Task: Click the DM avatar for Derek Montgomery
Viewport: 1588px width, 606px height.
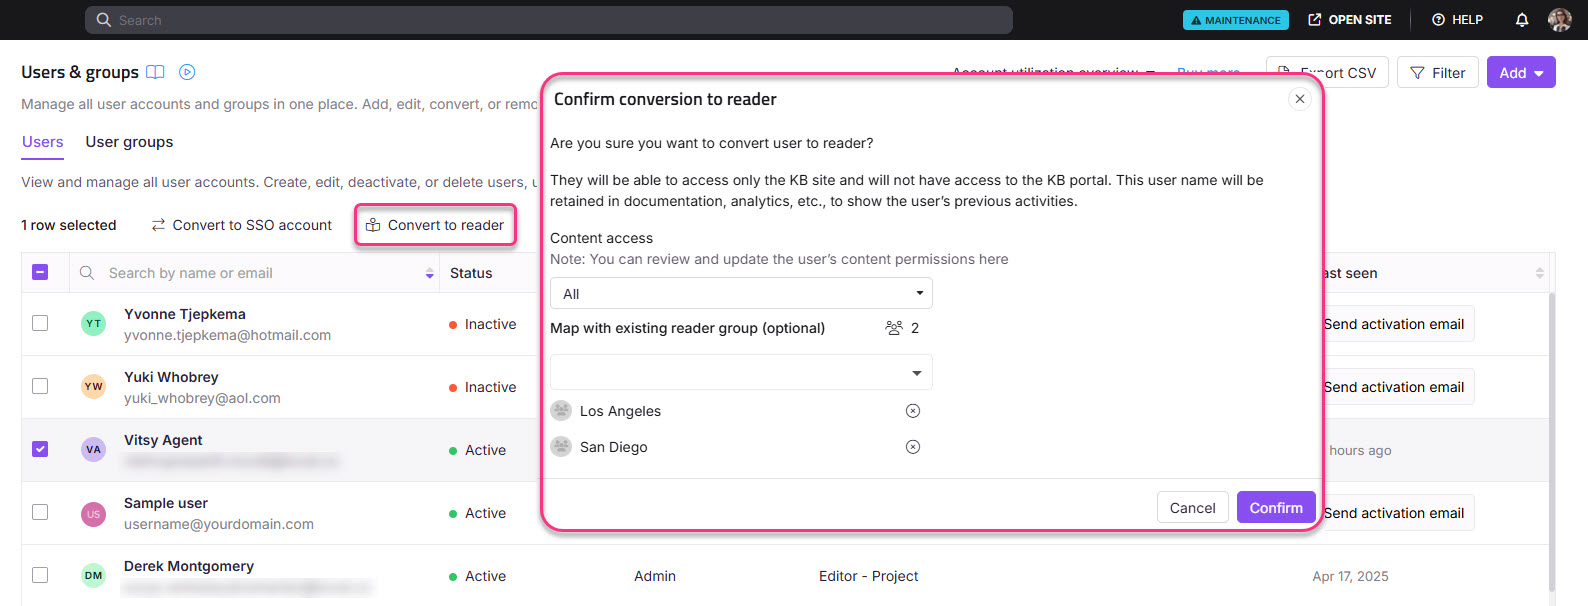Action: (x=93, y=576)
